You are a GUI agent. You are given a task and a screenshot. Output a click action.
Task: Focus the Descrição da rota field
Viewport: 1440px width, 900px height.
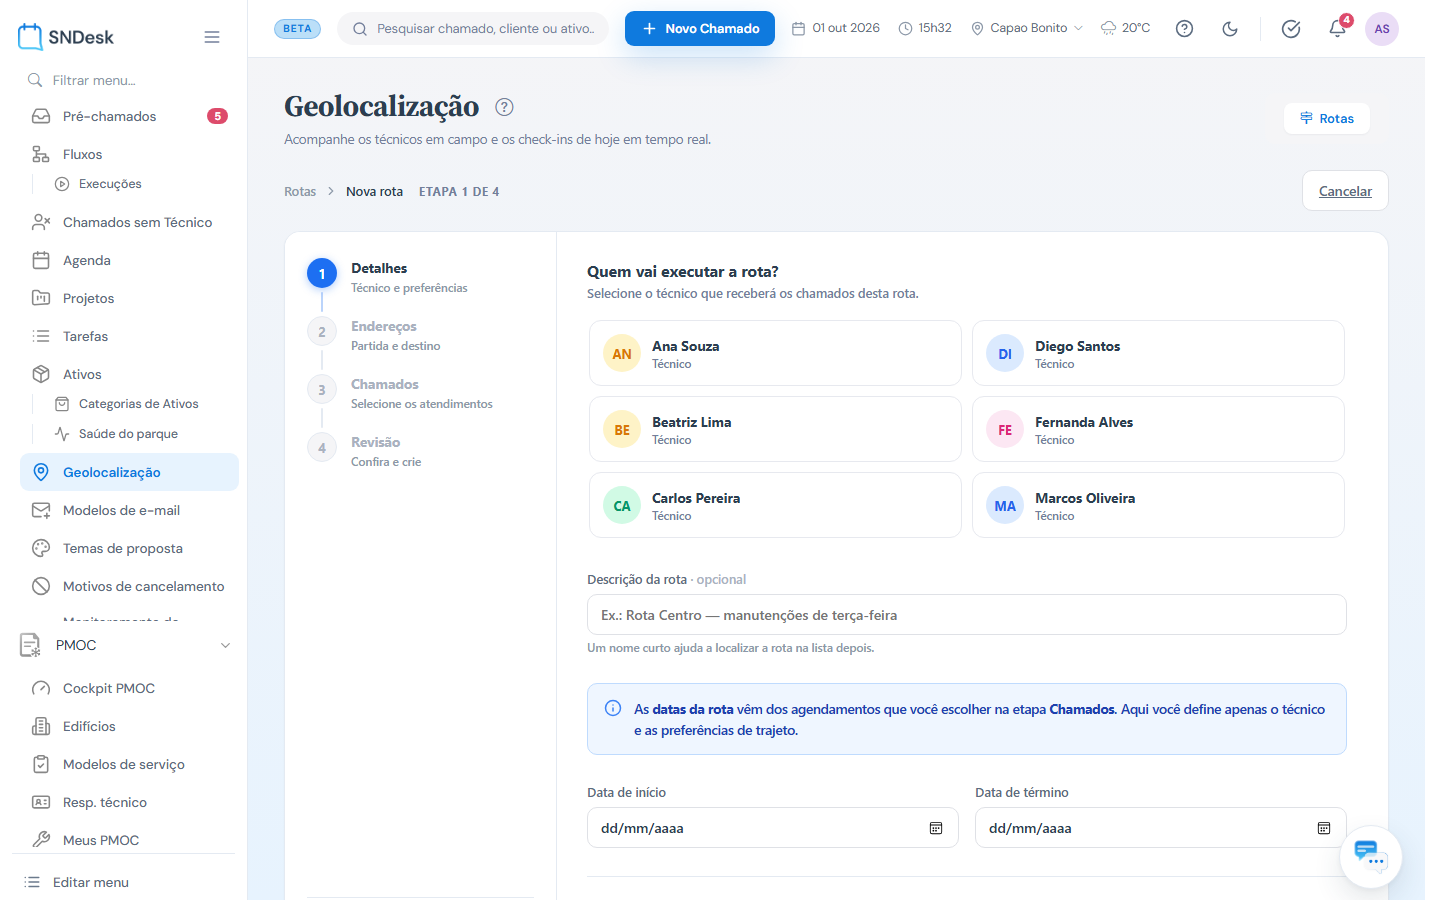pyautogui.click(x=966, y=615)
